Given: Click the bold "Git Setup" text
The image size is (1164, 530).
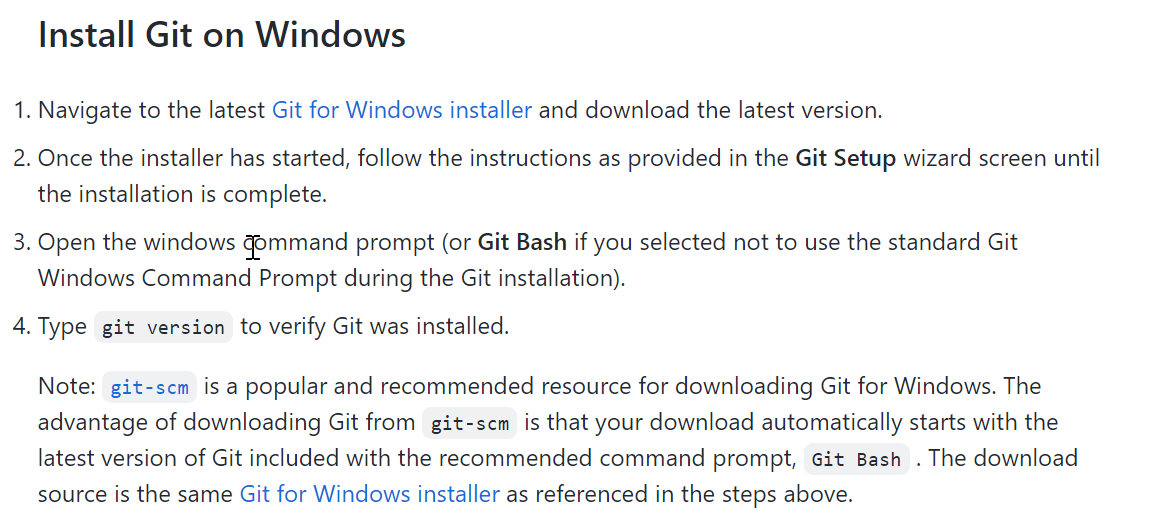Looking at the screenshot, I should tap(846, 158).
